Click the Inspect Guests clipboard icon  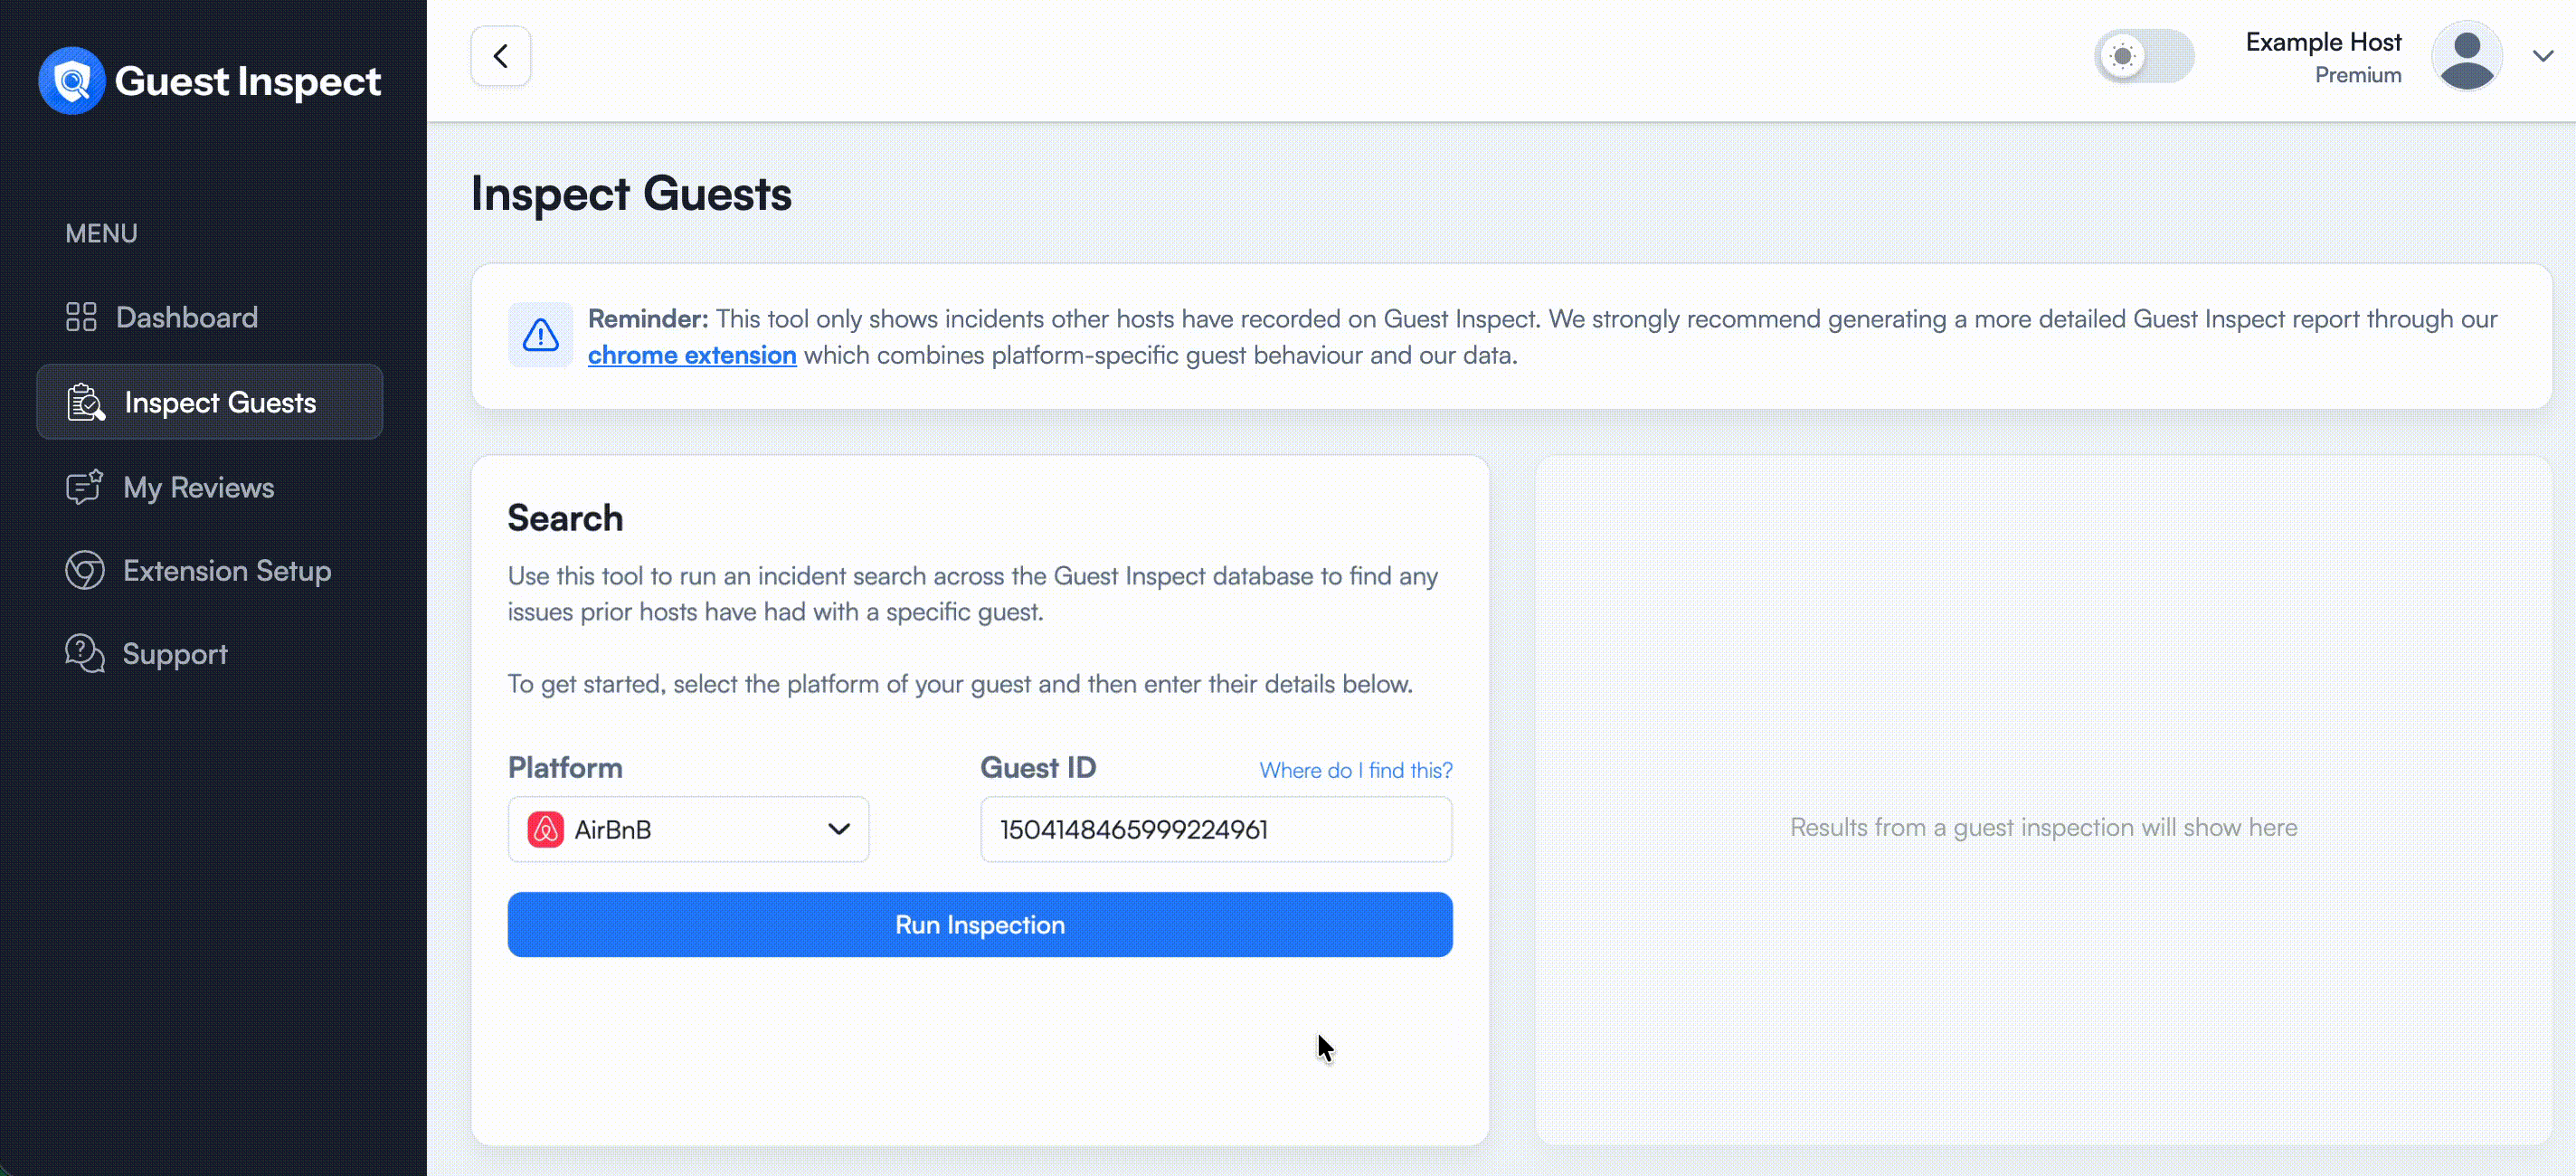(x=86, y=403)
